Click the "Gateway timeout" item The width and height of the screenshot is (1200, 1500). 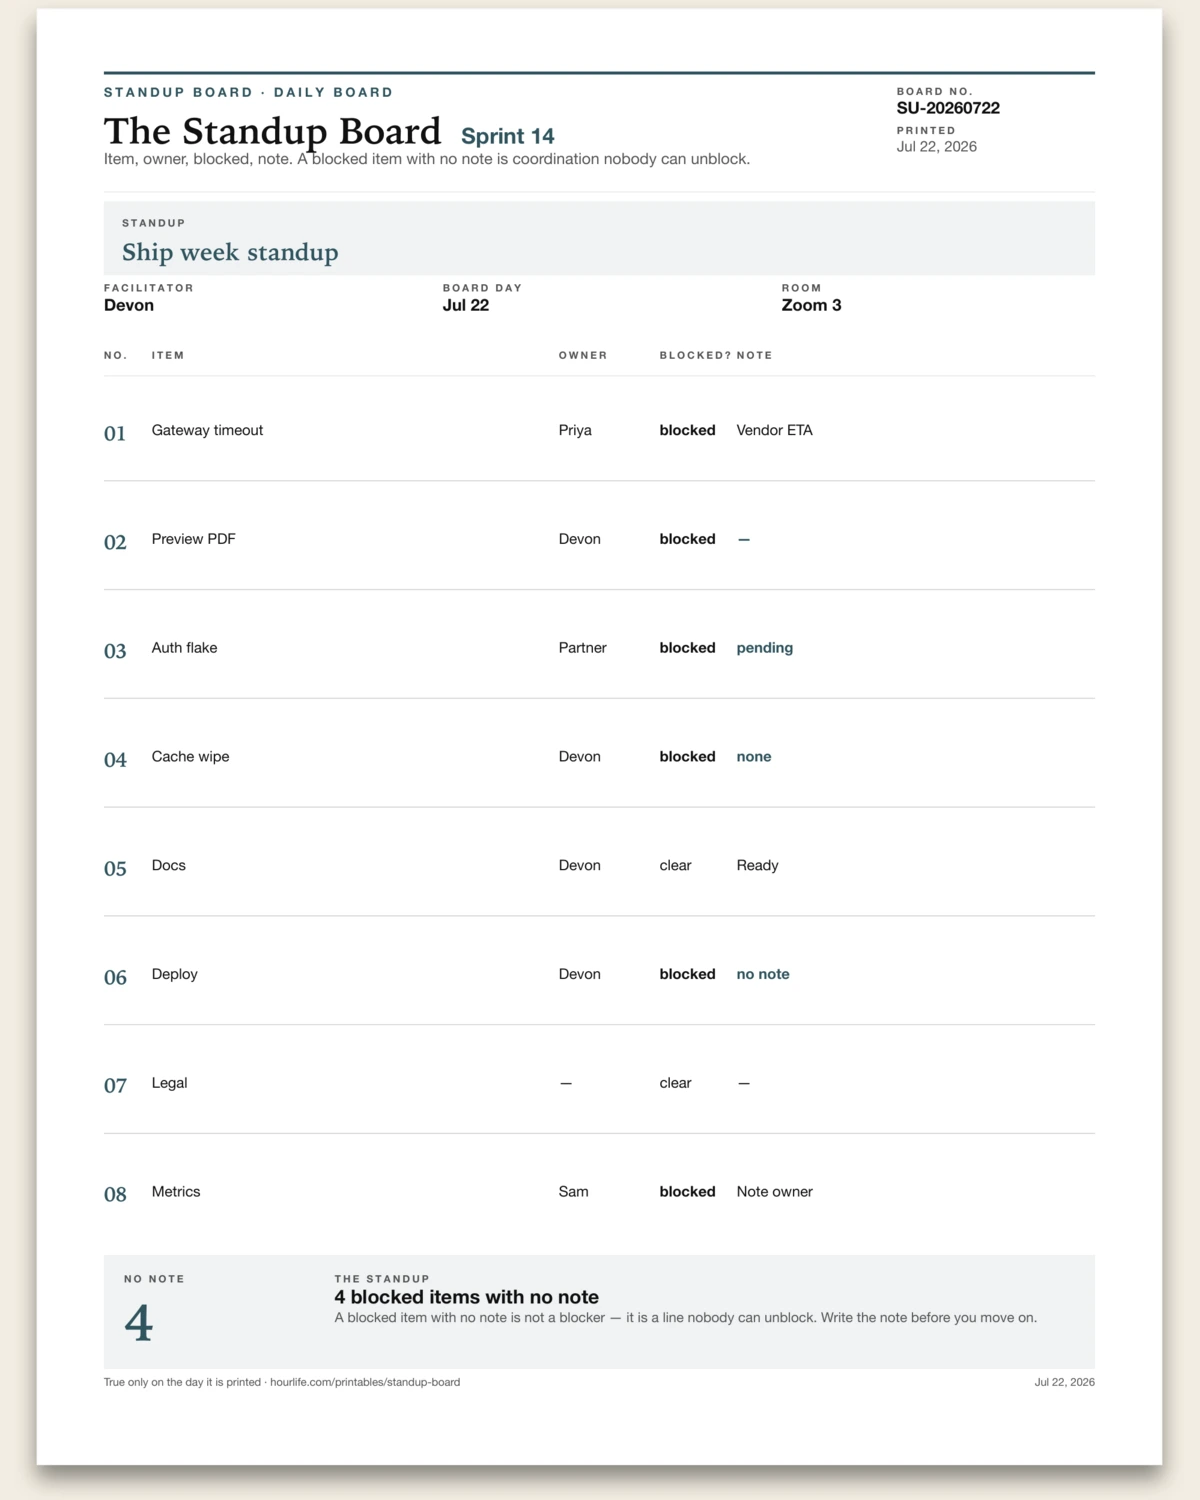pyautogui.click(x=207, y=430)
